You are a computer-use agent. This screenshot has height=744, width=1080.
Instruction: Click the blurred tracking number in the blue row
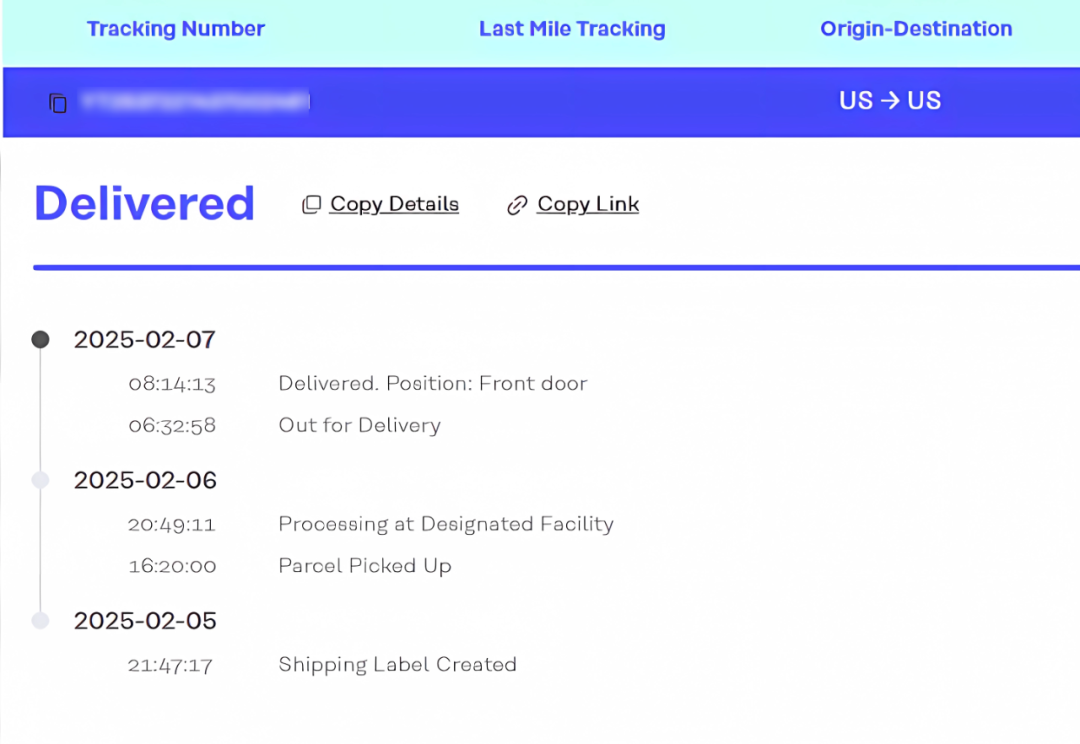[195, 101]
